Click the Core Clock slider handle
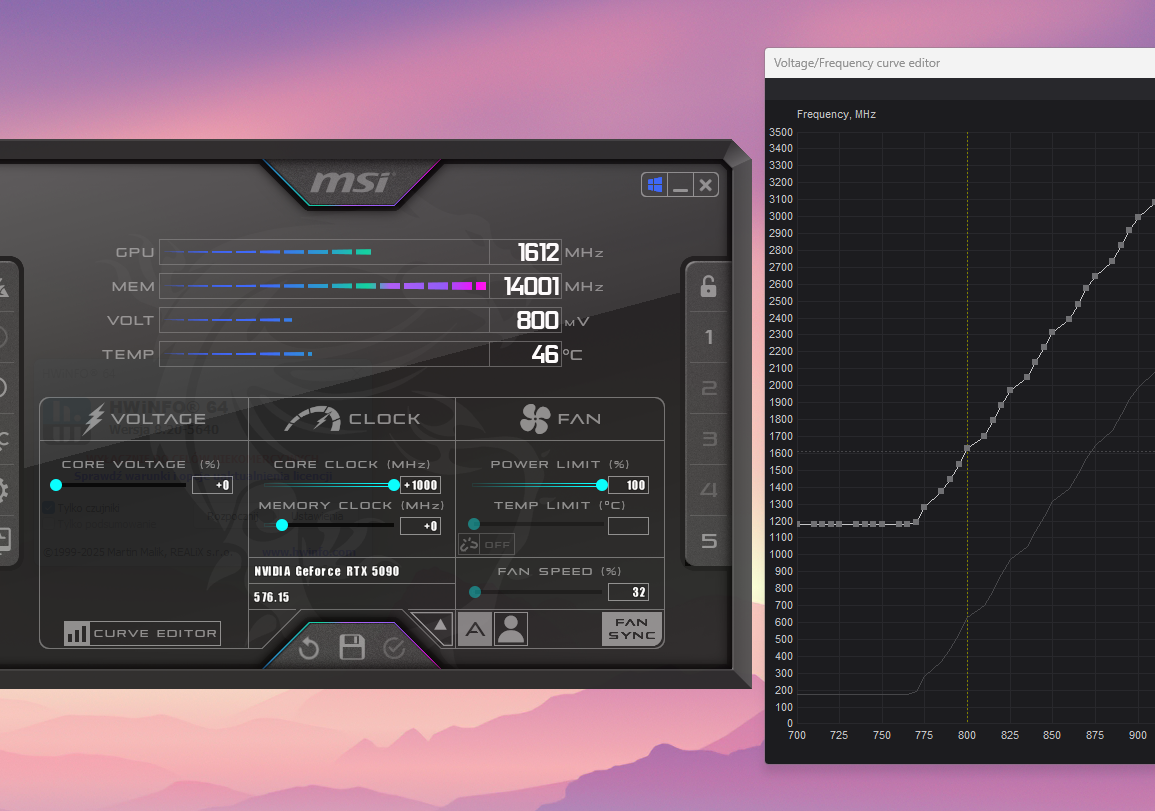Image resolution: width=1155 pixels, height=811 pixels. coord(394,485)
